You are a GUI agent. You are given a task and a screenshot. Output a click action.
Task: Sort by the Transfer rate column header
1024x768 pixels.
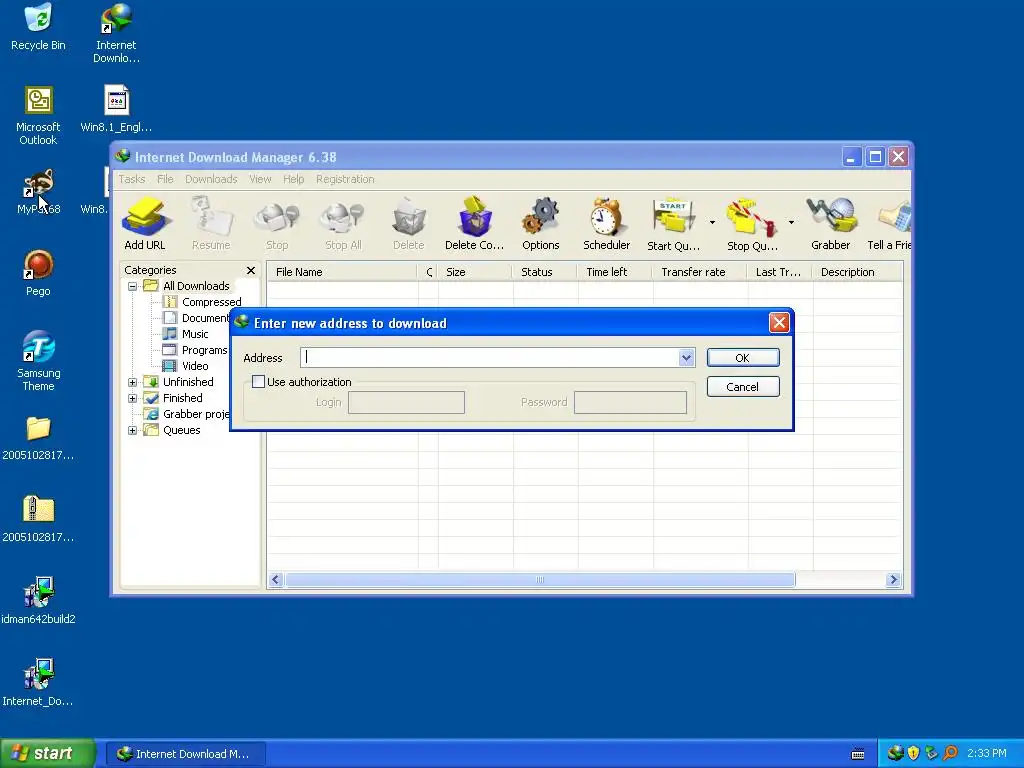[699, 272]
